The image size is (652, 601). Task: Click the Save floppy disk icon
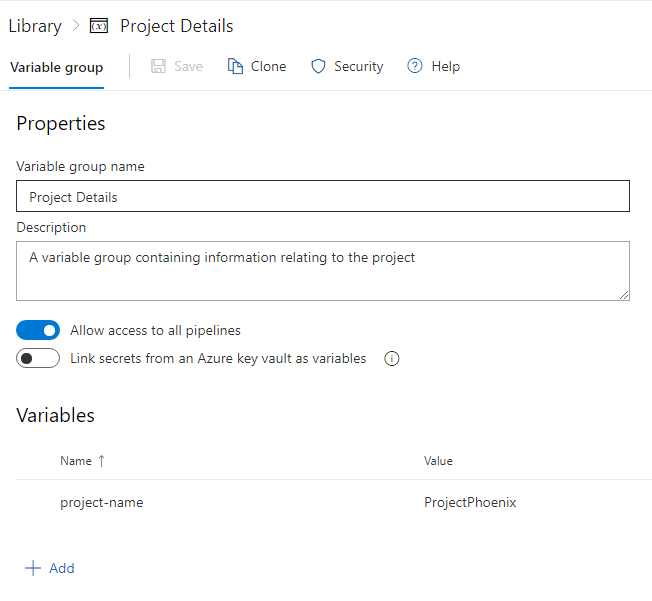159,67
